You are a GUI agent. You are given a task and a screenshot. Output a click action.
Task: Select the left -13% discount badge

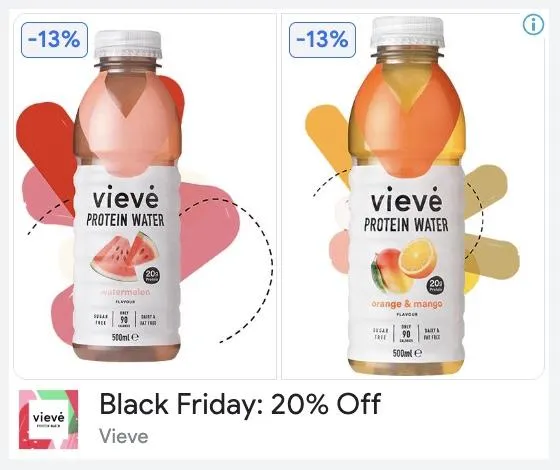click(x=54, y=40)
